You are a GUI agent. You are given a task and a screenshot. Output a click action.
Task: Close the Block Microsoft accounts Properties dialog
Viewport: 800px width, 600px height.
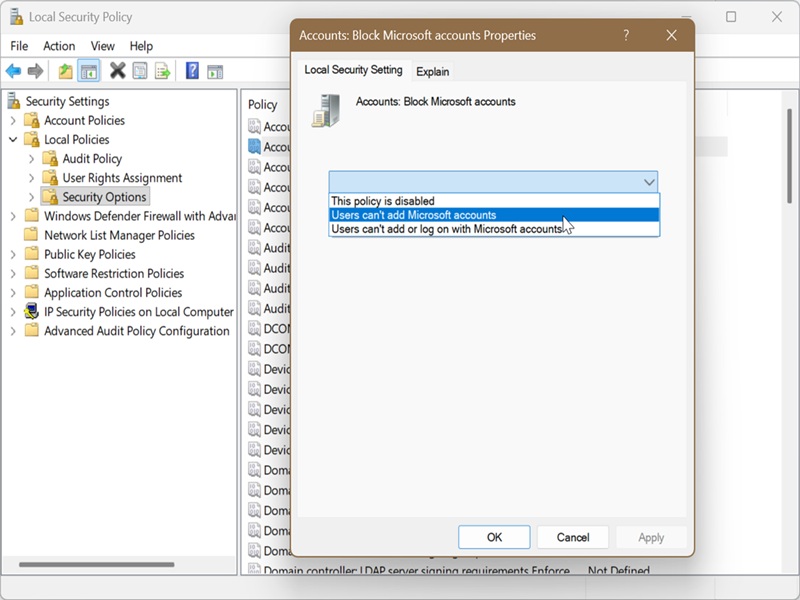point(671,35)
